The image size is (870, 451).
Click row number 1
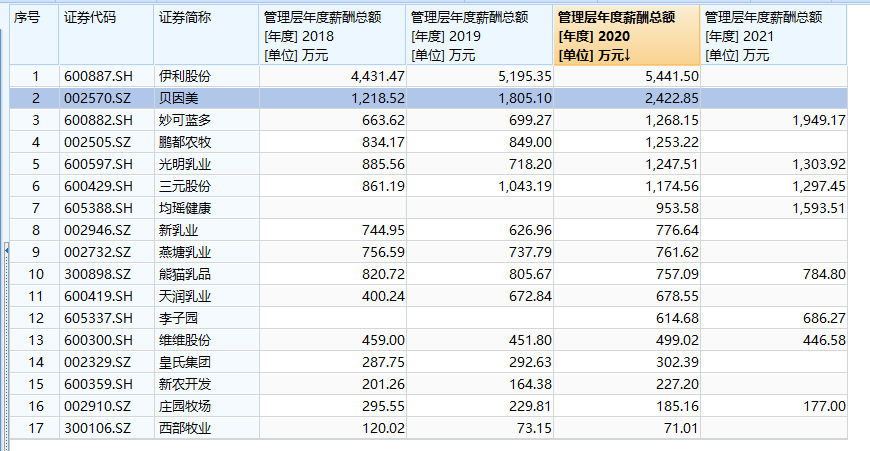tap(36, 76)
